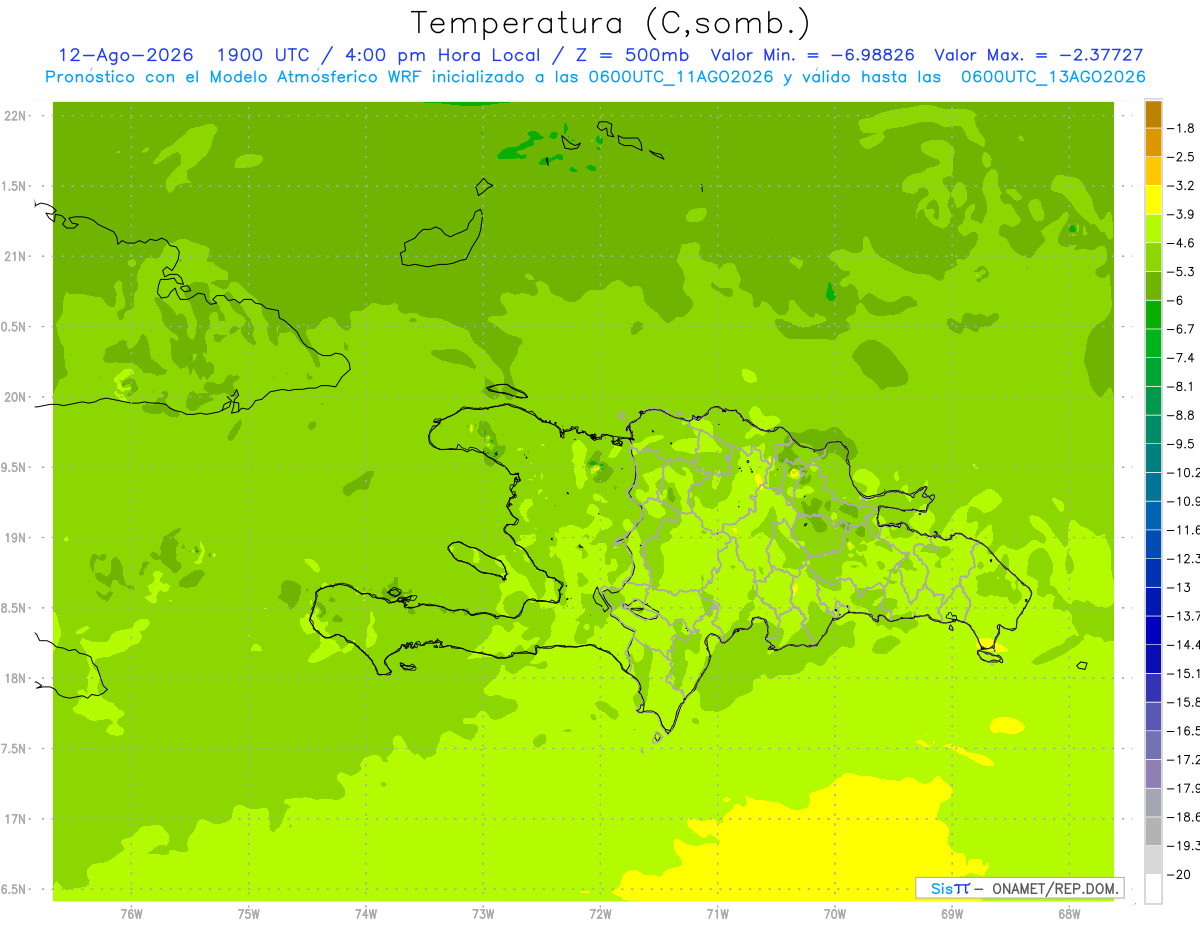Click the ONAMET/REP.DOM. credit label
Image resolution: width=1200 pixels, height=927 pixels.
[x=1055, y=888]
